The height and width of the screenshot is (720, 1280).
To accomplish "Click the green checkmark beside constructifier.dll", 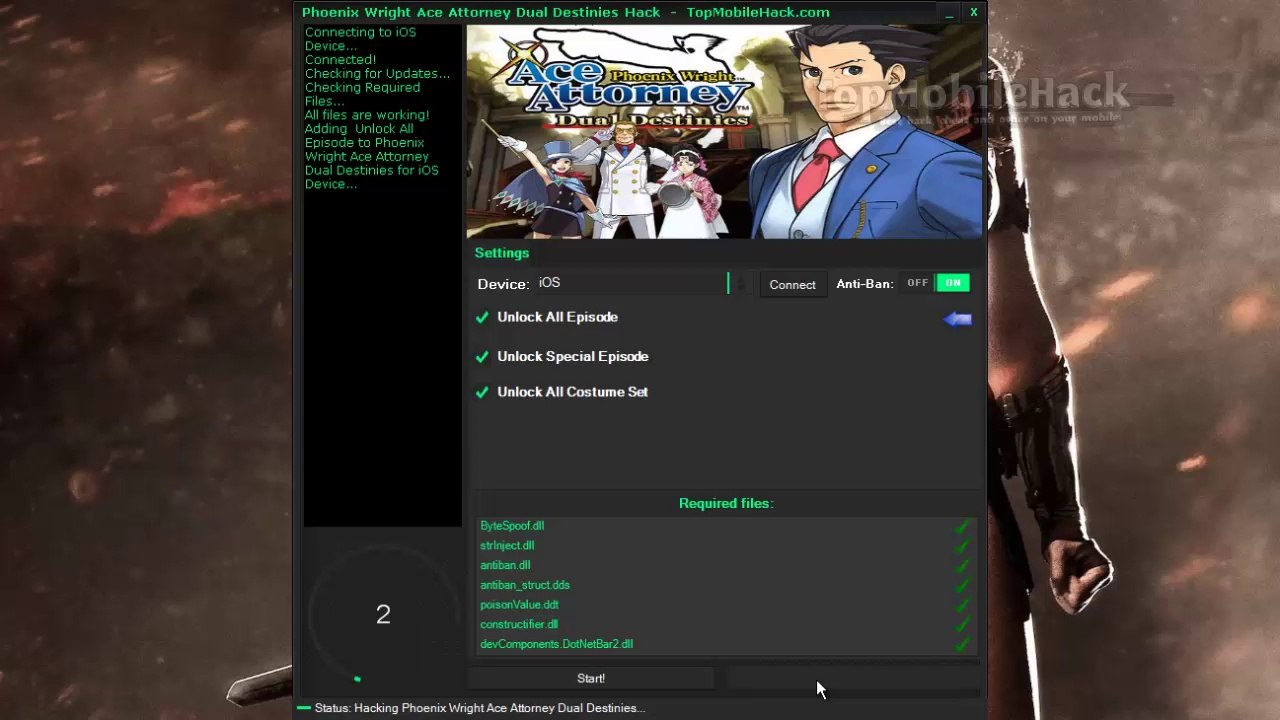I will click(962, 625).
